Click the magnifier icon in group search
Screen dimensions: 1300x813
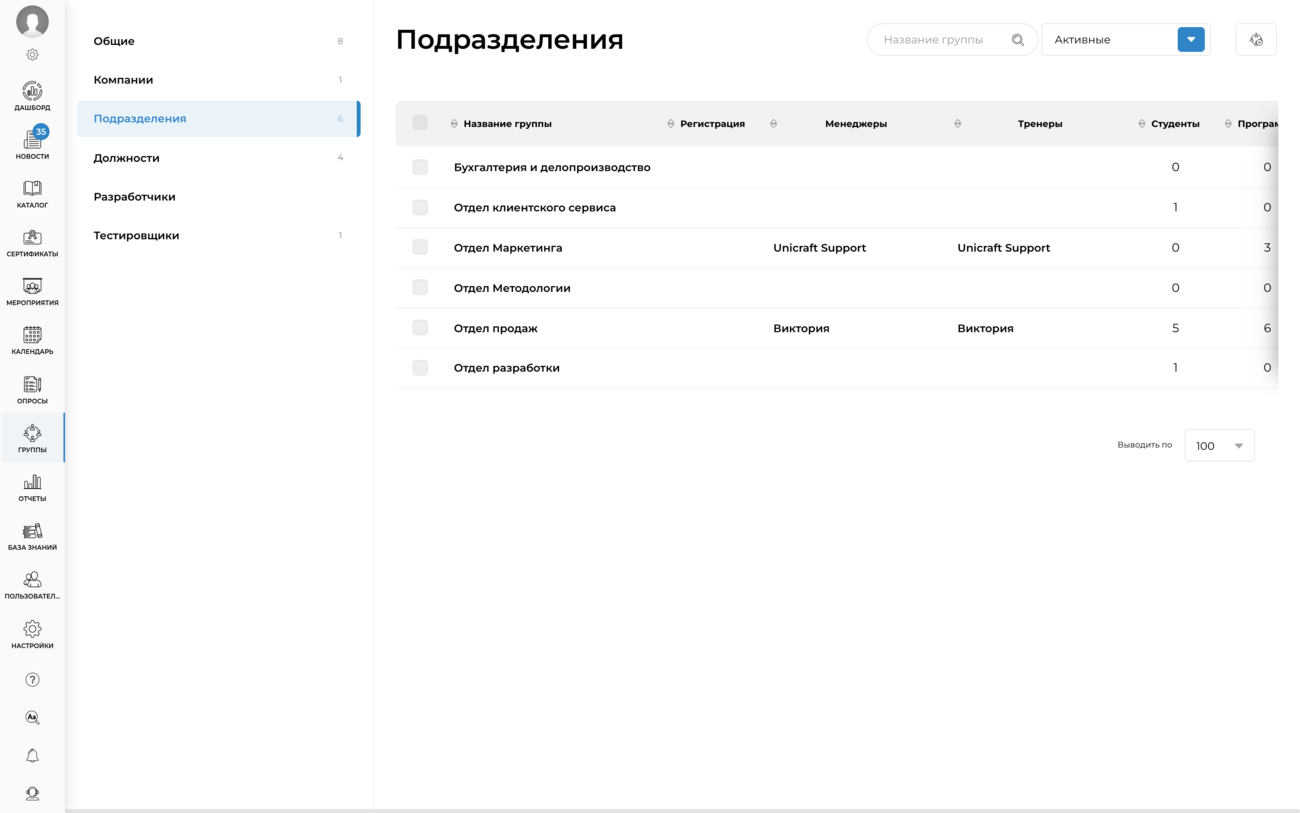click(x=1018, y=40)
